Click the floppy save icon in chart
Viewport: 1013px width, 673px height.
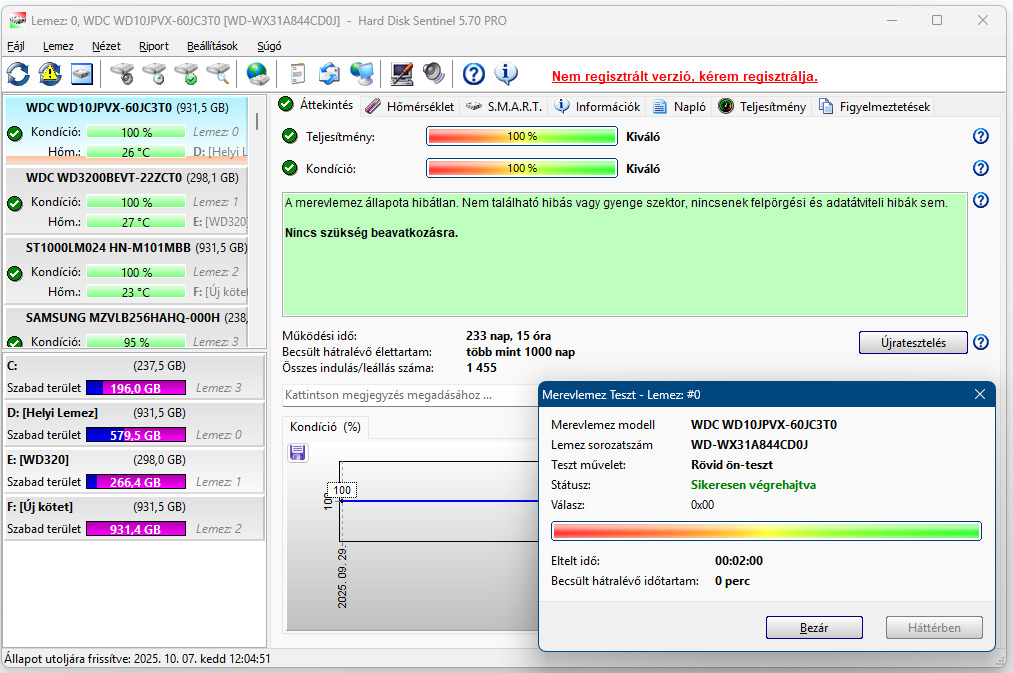(x=298, y=453)
